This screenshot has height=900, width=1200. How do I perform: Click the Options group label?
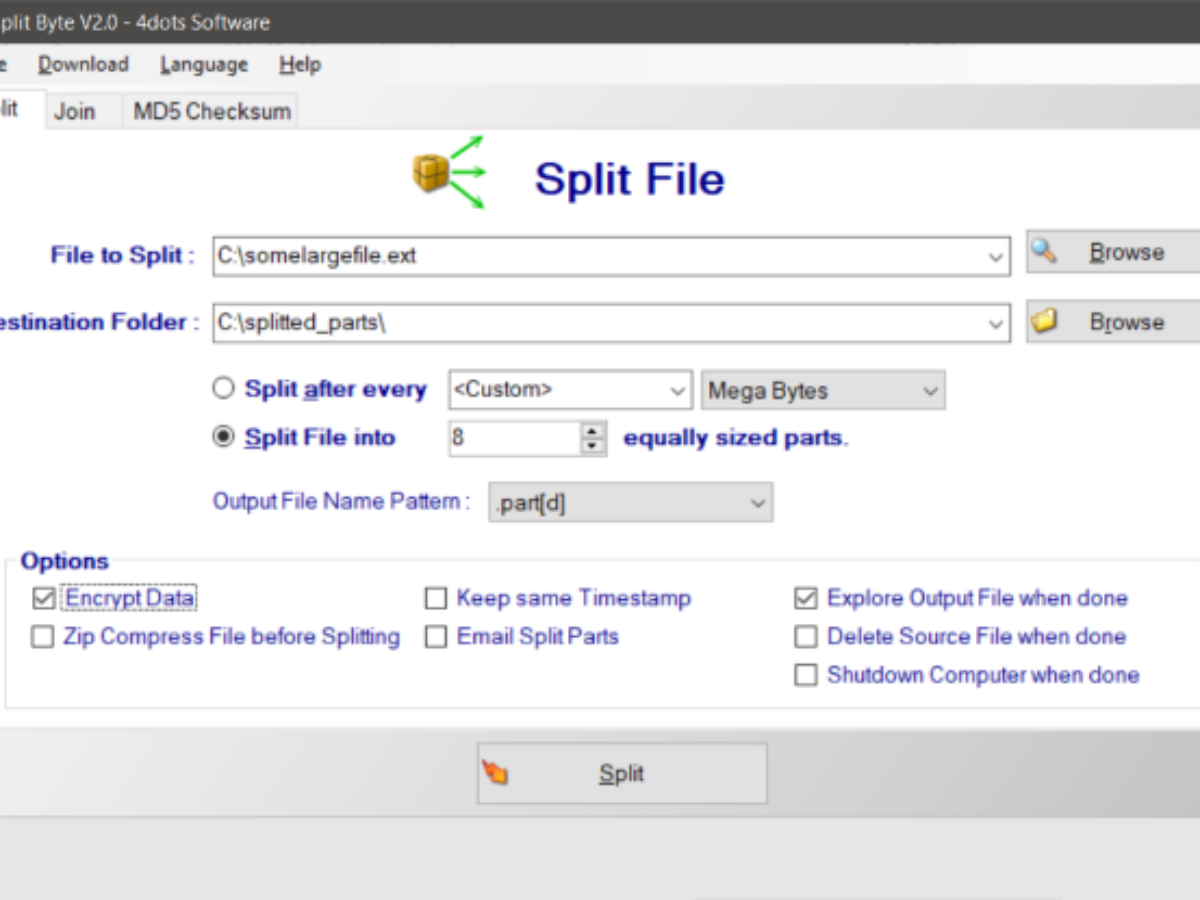[x=64, y=561]
